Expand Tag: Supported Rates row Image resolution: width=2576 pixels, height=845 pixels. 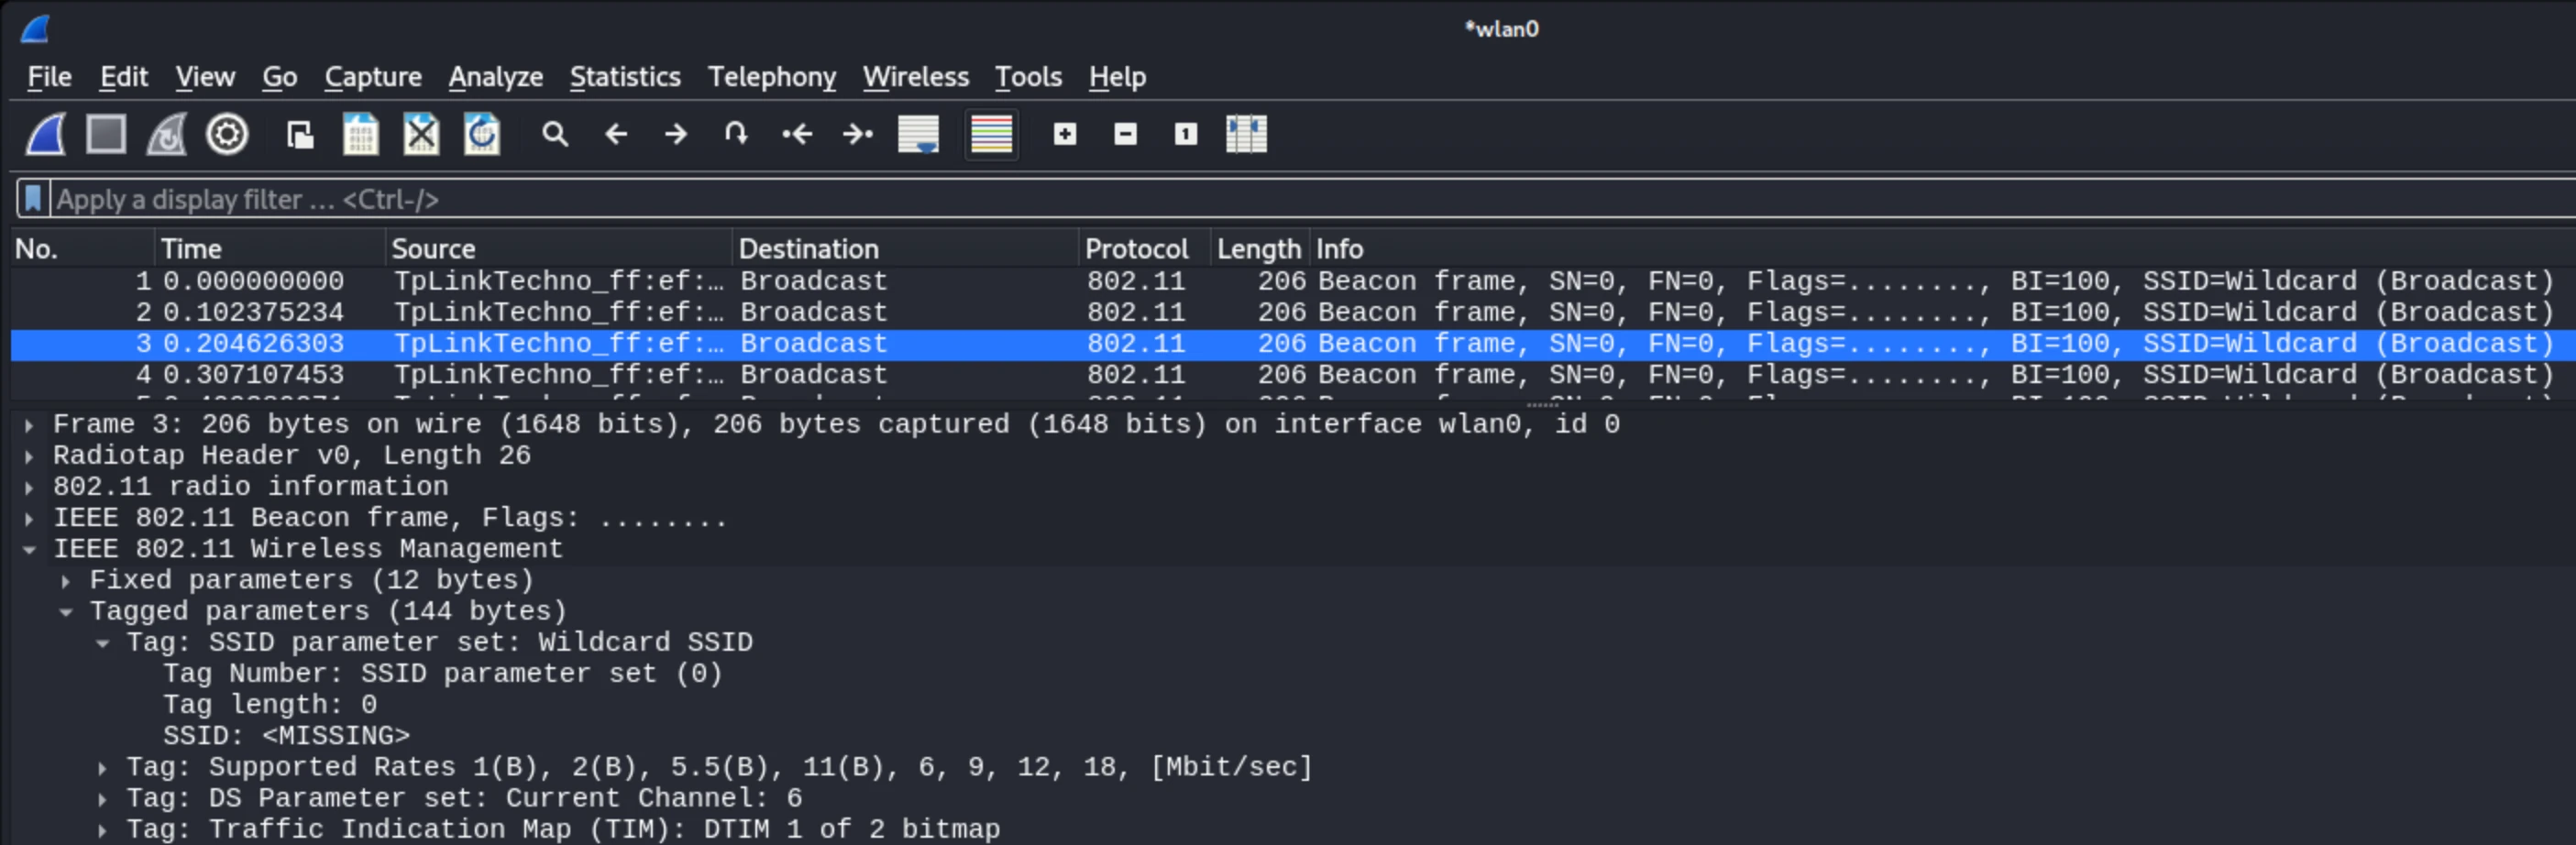click(x=102, y=768)
